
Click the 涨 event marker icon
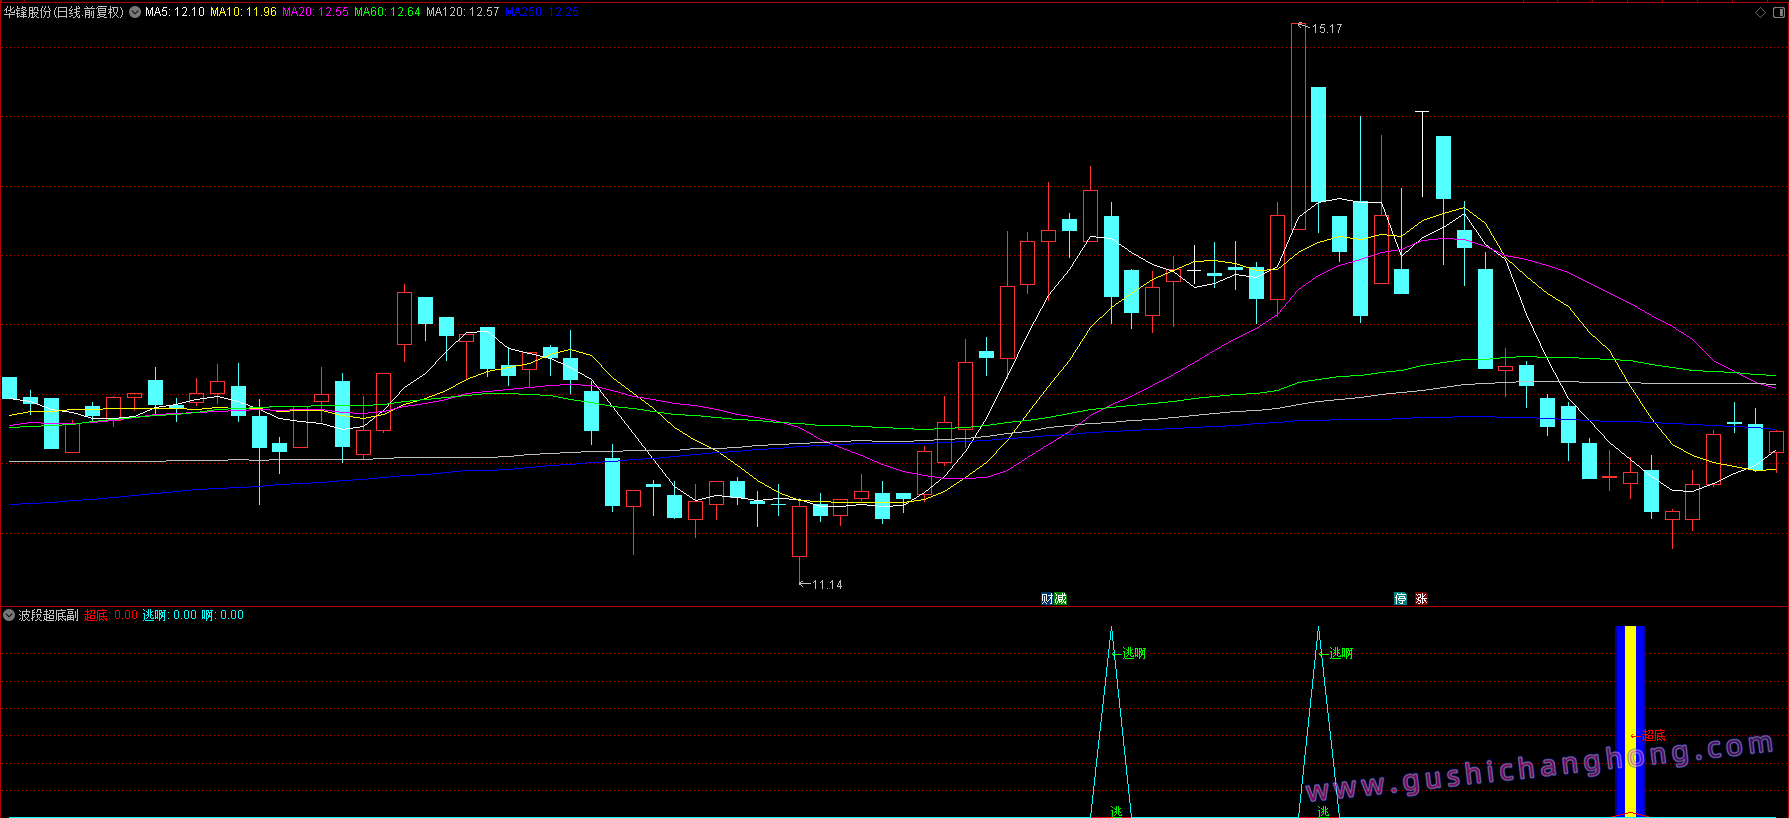(x=1421, y=599)
